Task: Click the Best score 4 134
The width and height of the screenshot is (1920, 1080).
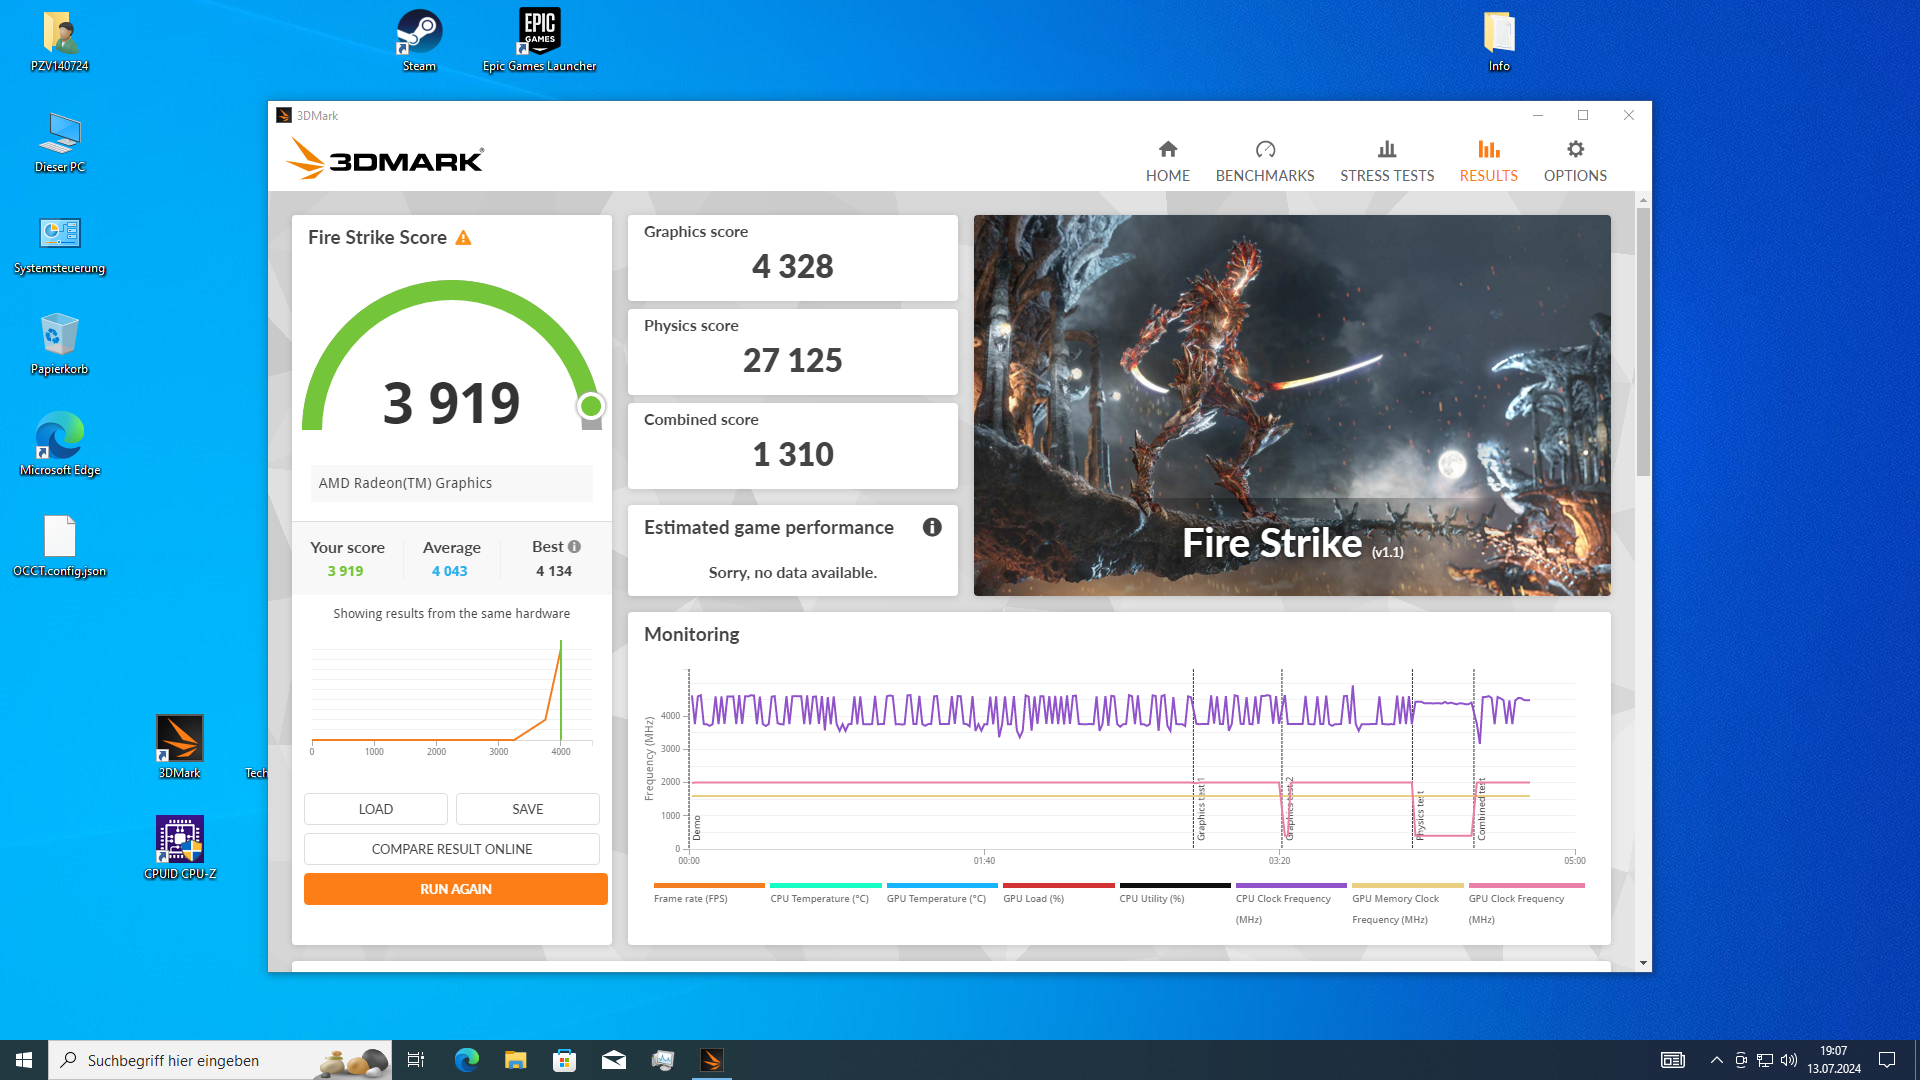Action: click(x=553, y=571)
